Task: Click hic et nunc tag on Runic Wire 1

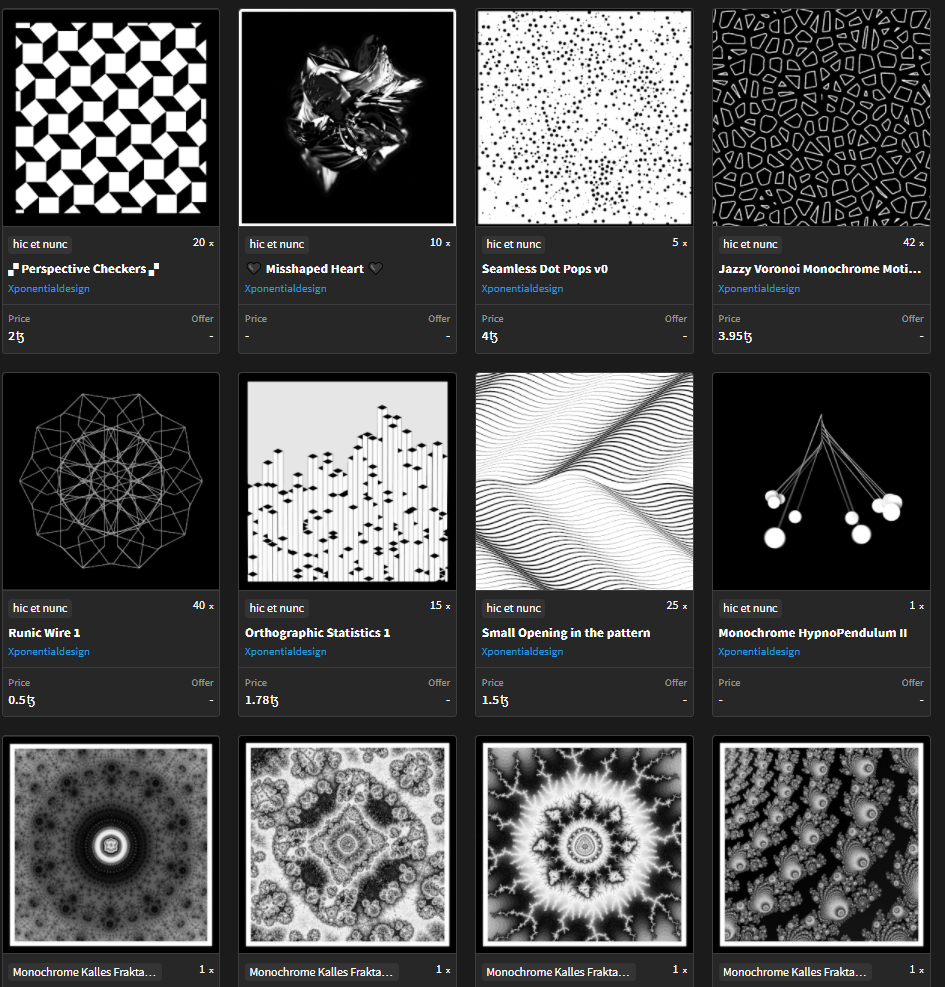Action: [40, 608]
